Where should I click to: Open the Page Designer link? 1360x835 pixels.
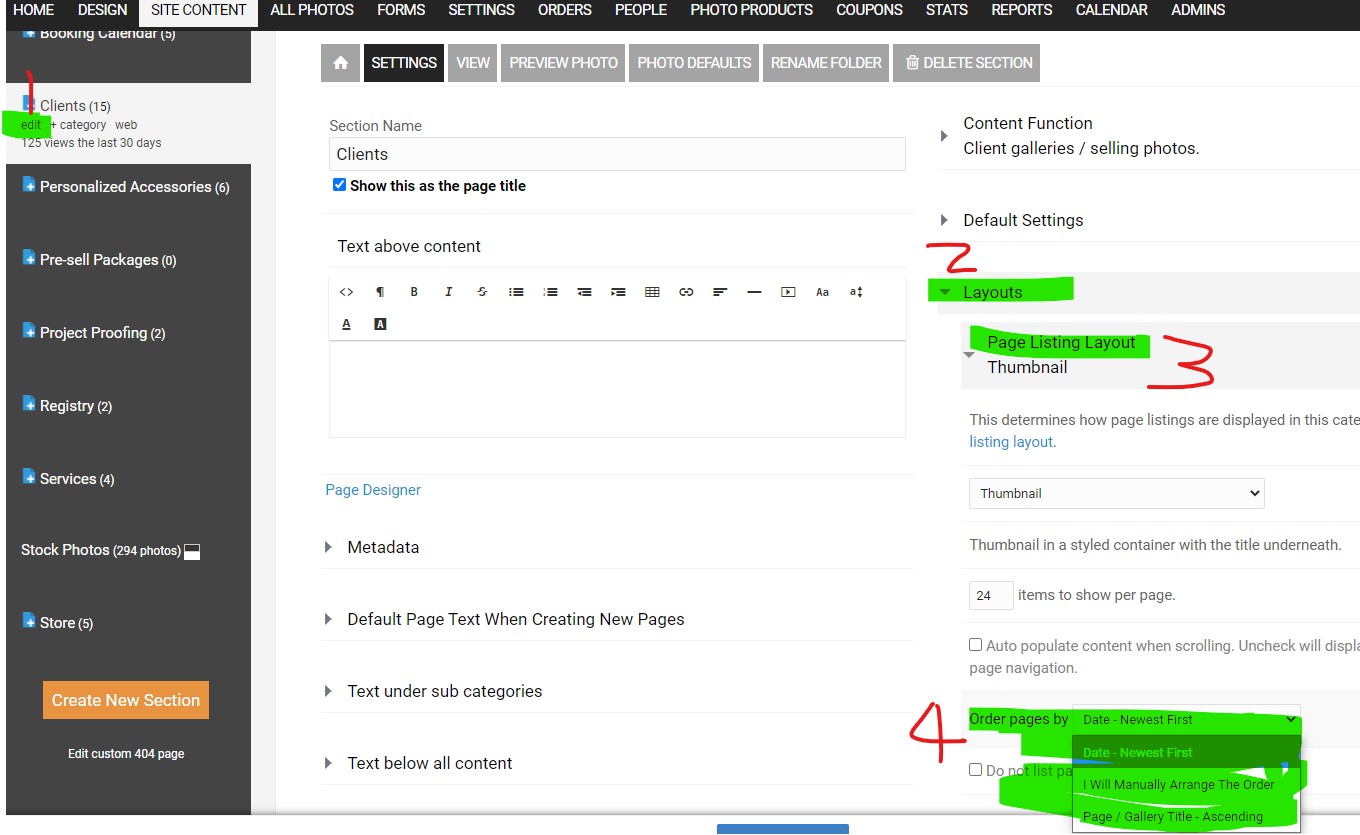[373, 490]
